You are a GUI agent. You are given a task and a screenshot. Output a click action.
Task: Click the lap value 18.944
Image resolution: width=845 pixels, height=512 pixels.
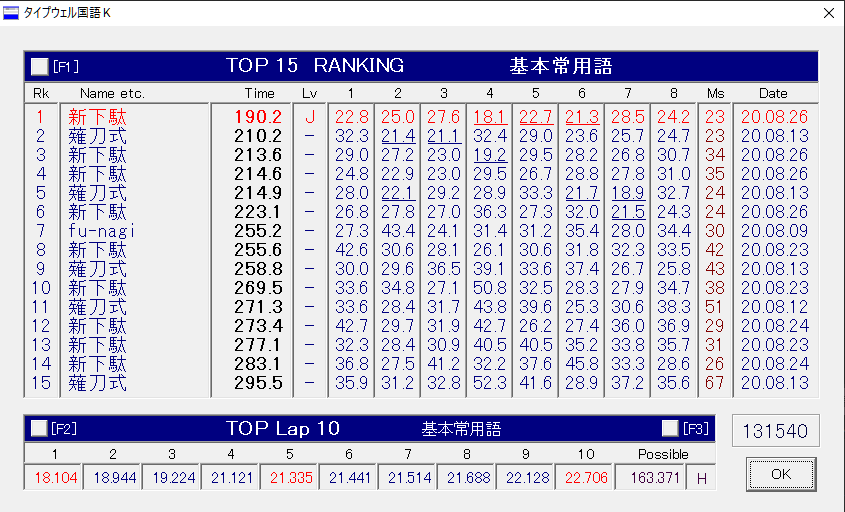click(115, 478)
